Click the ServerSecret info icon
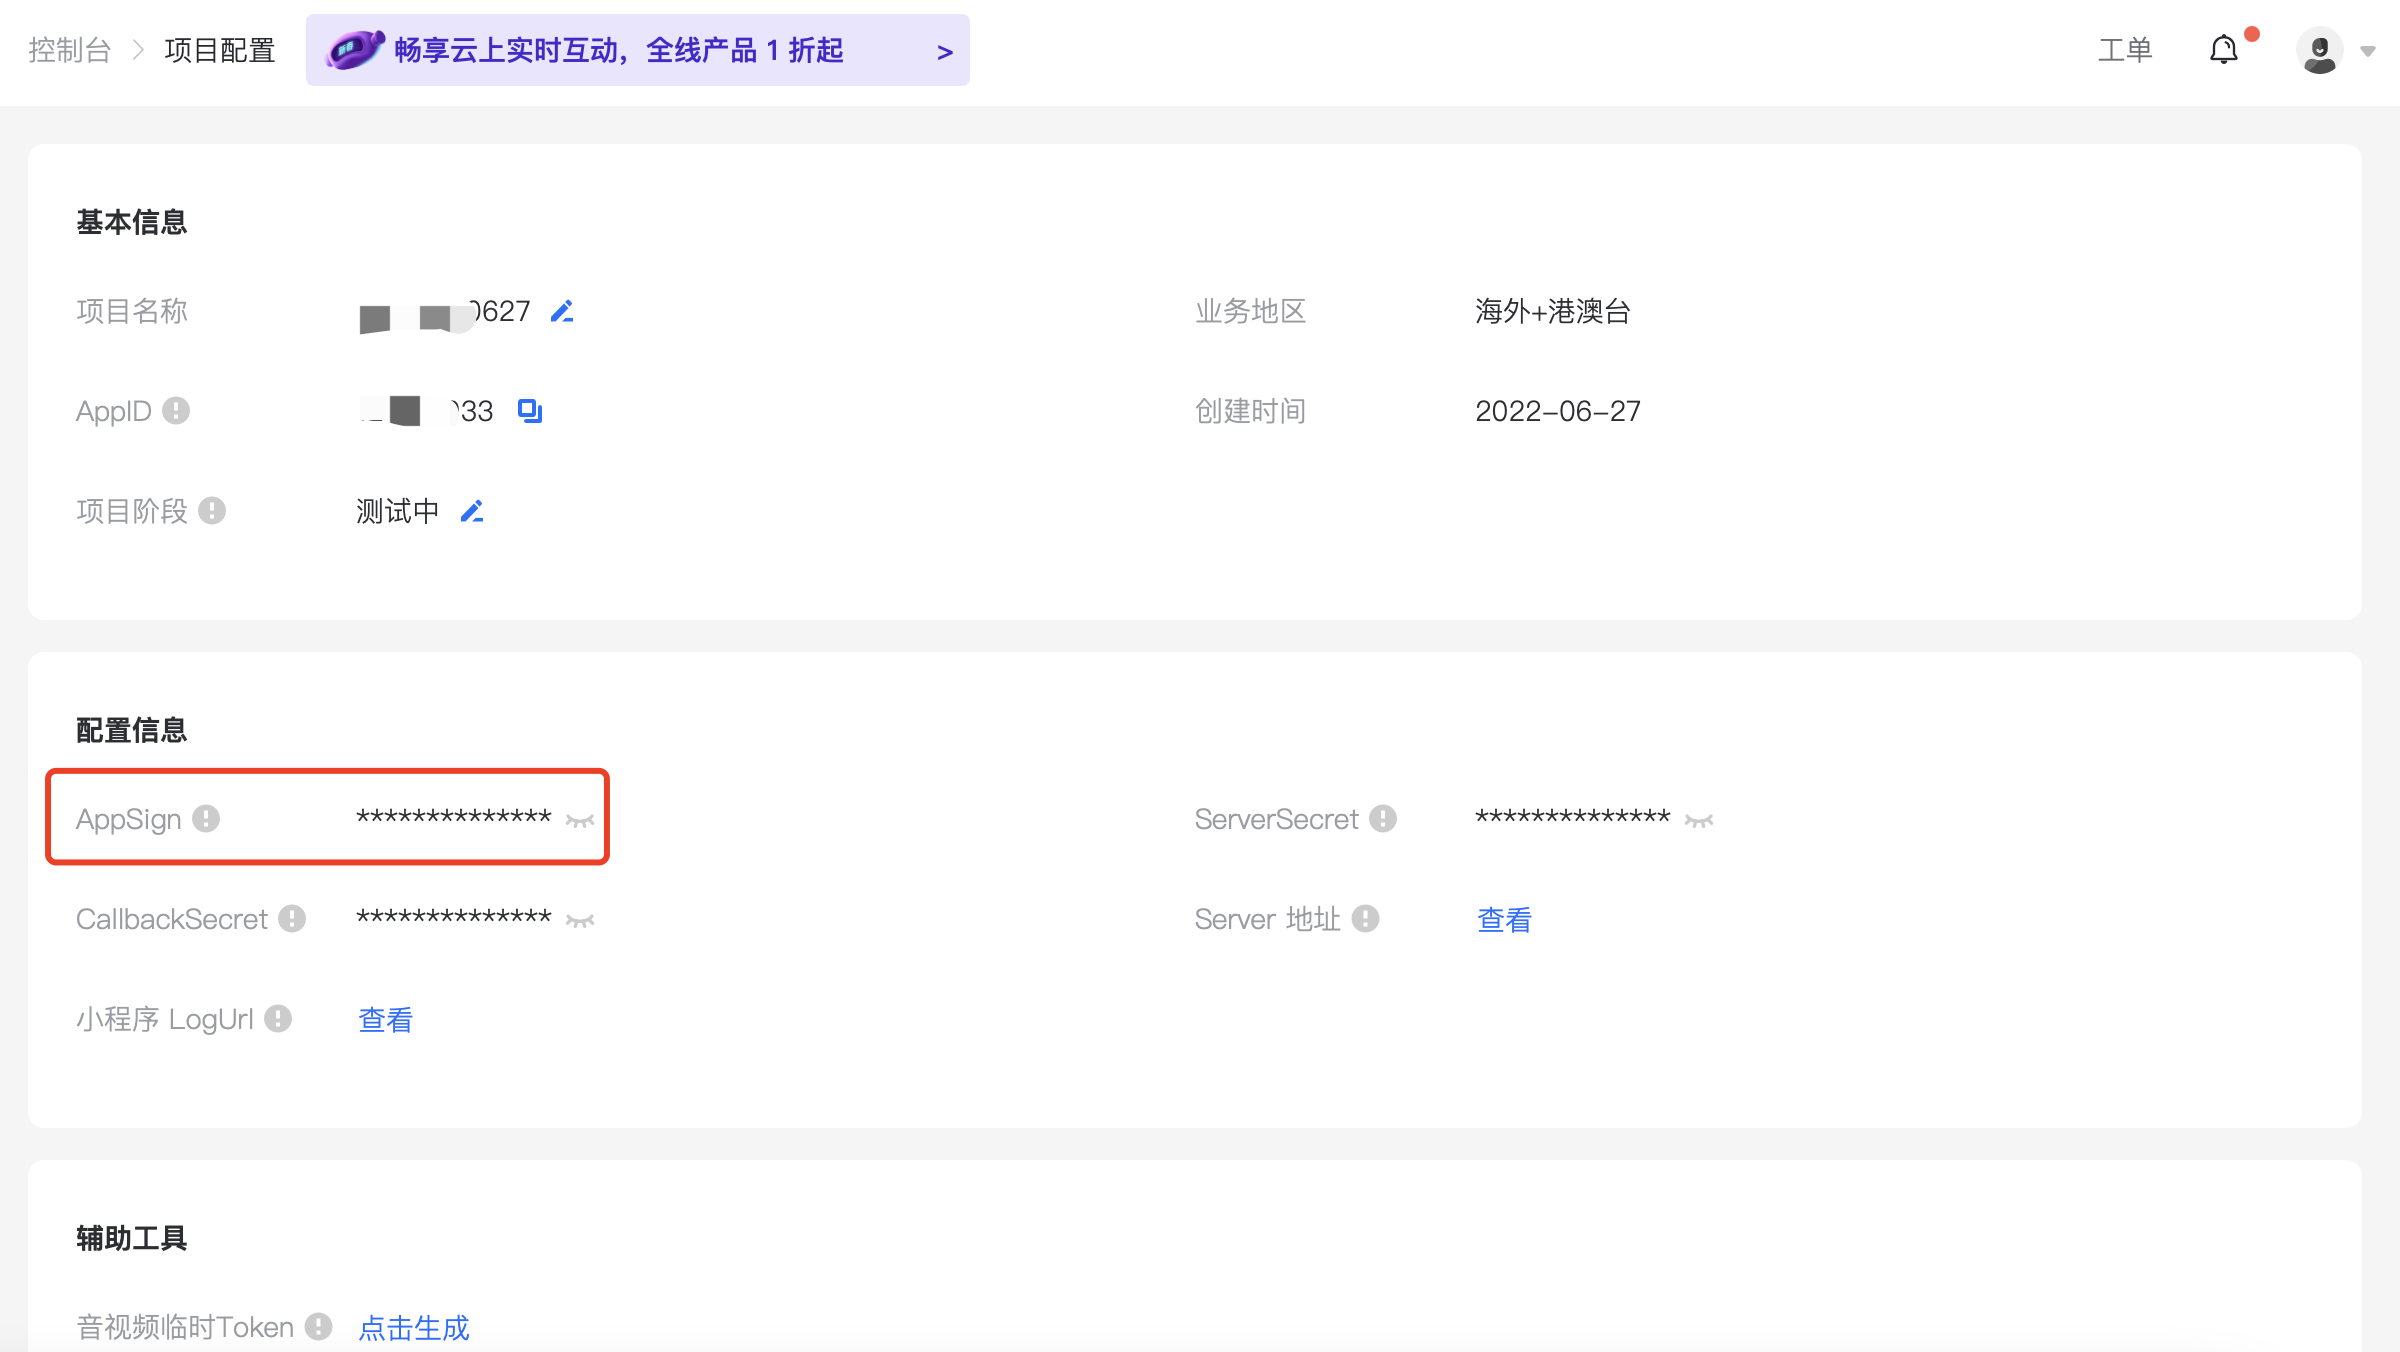The image size is (2400, 1352). pos(1383,819)
